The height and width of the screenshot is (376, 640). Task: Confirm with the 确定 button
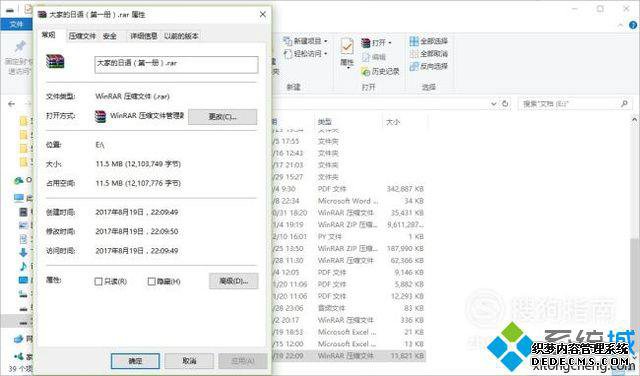[135, 361]
